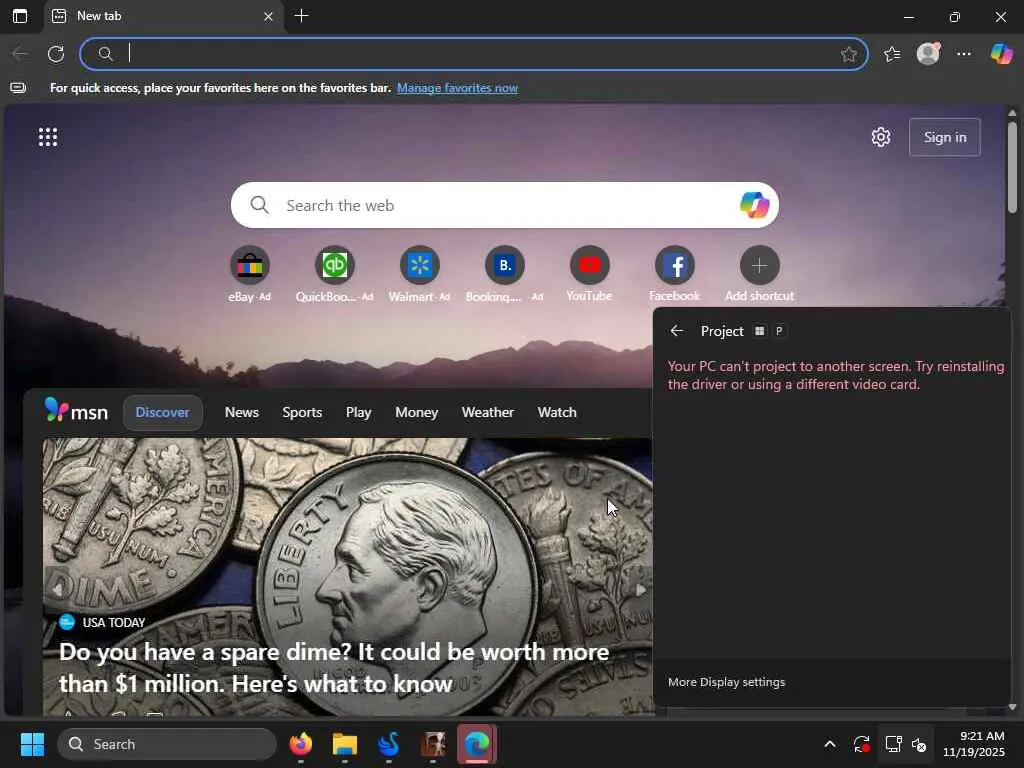Open page settings gear
Viewport: 1024px width, 768px height.
[881, 137]
